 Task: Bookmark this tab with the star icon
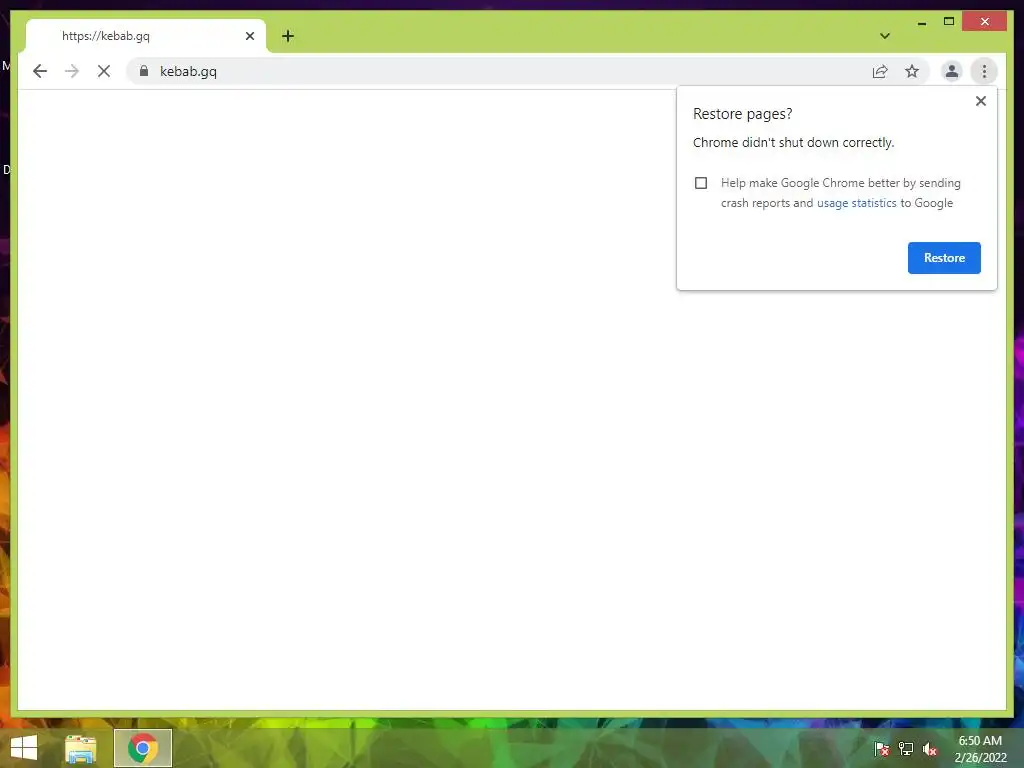click(x=912, y=71)
